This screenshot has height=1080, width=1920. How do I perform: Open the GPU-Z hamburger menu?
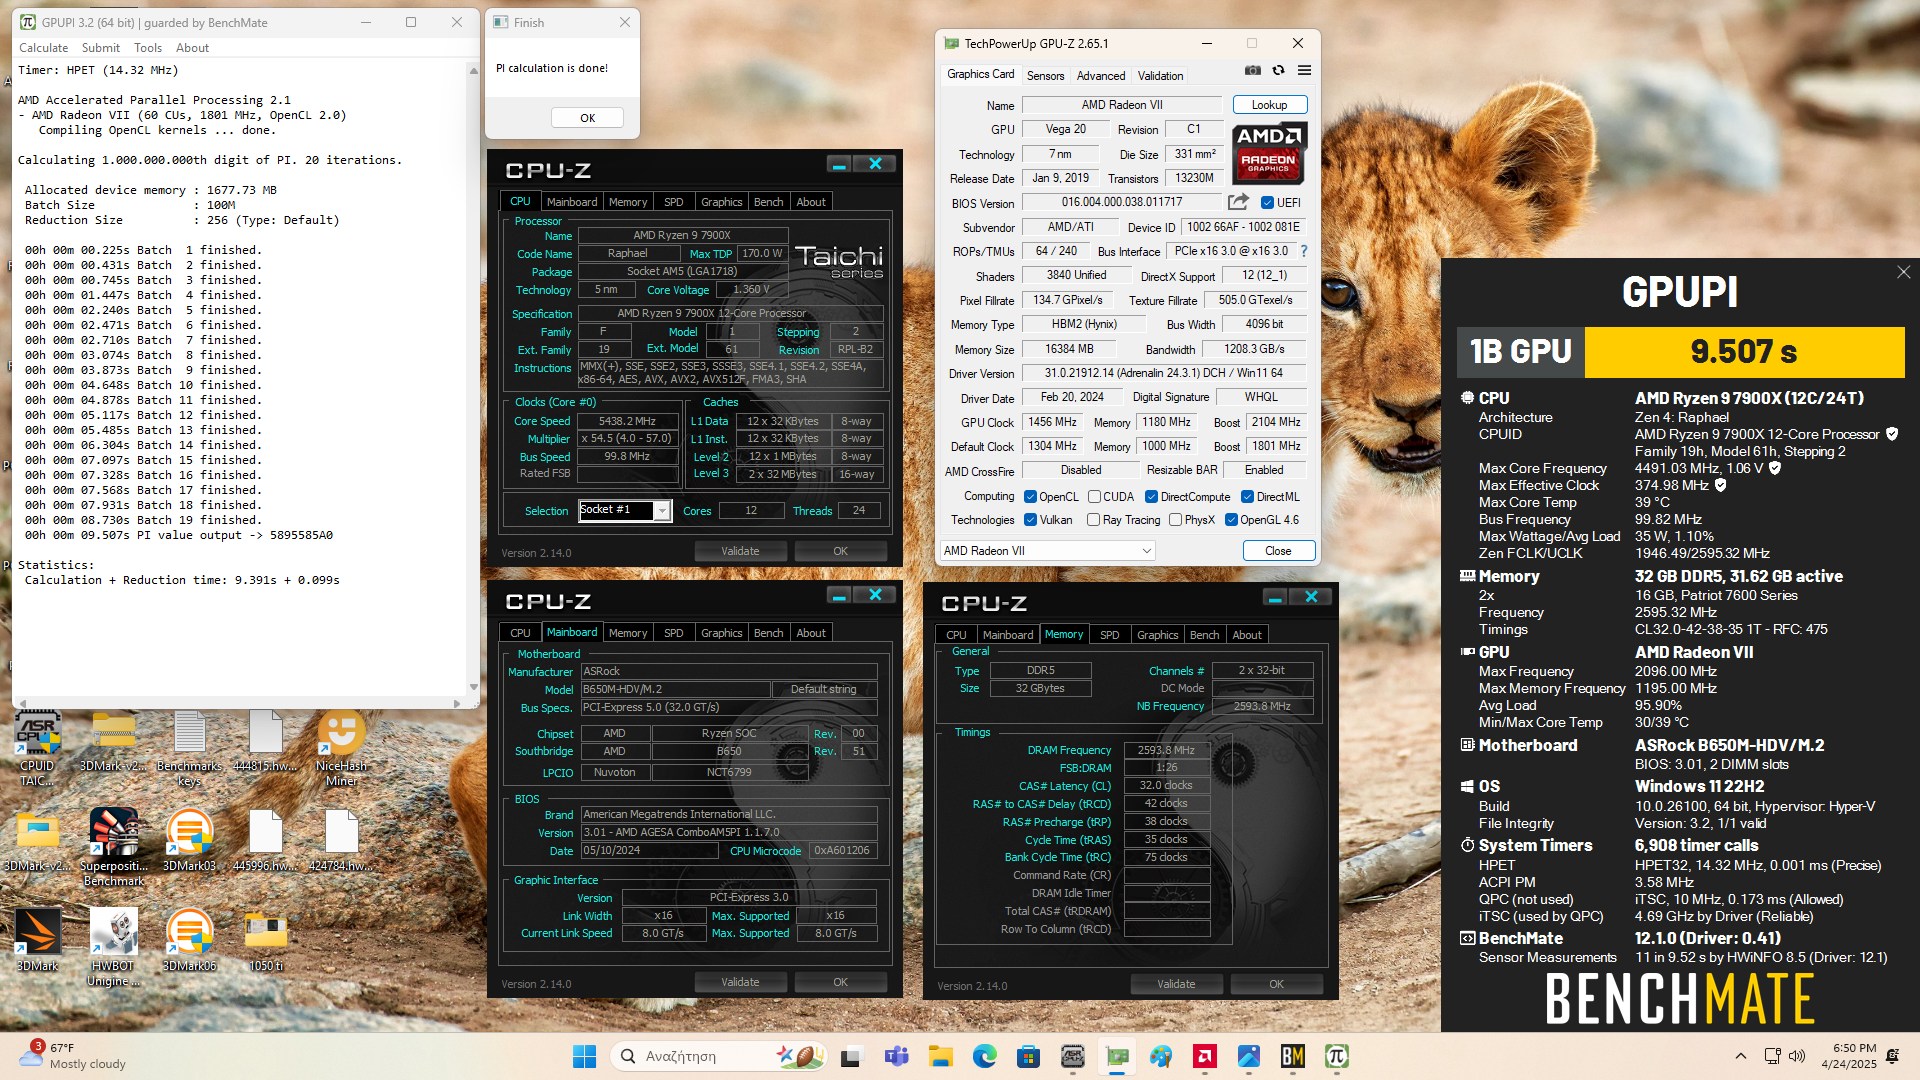coord(1304,71)
